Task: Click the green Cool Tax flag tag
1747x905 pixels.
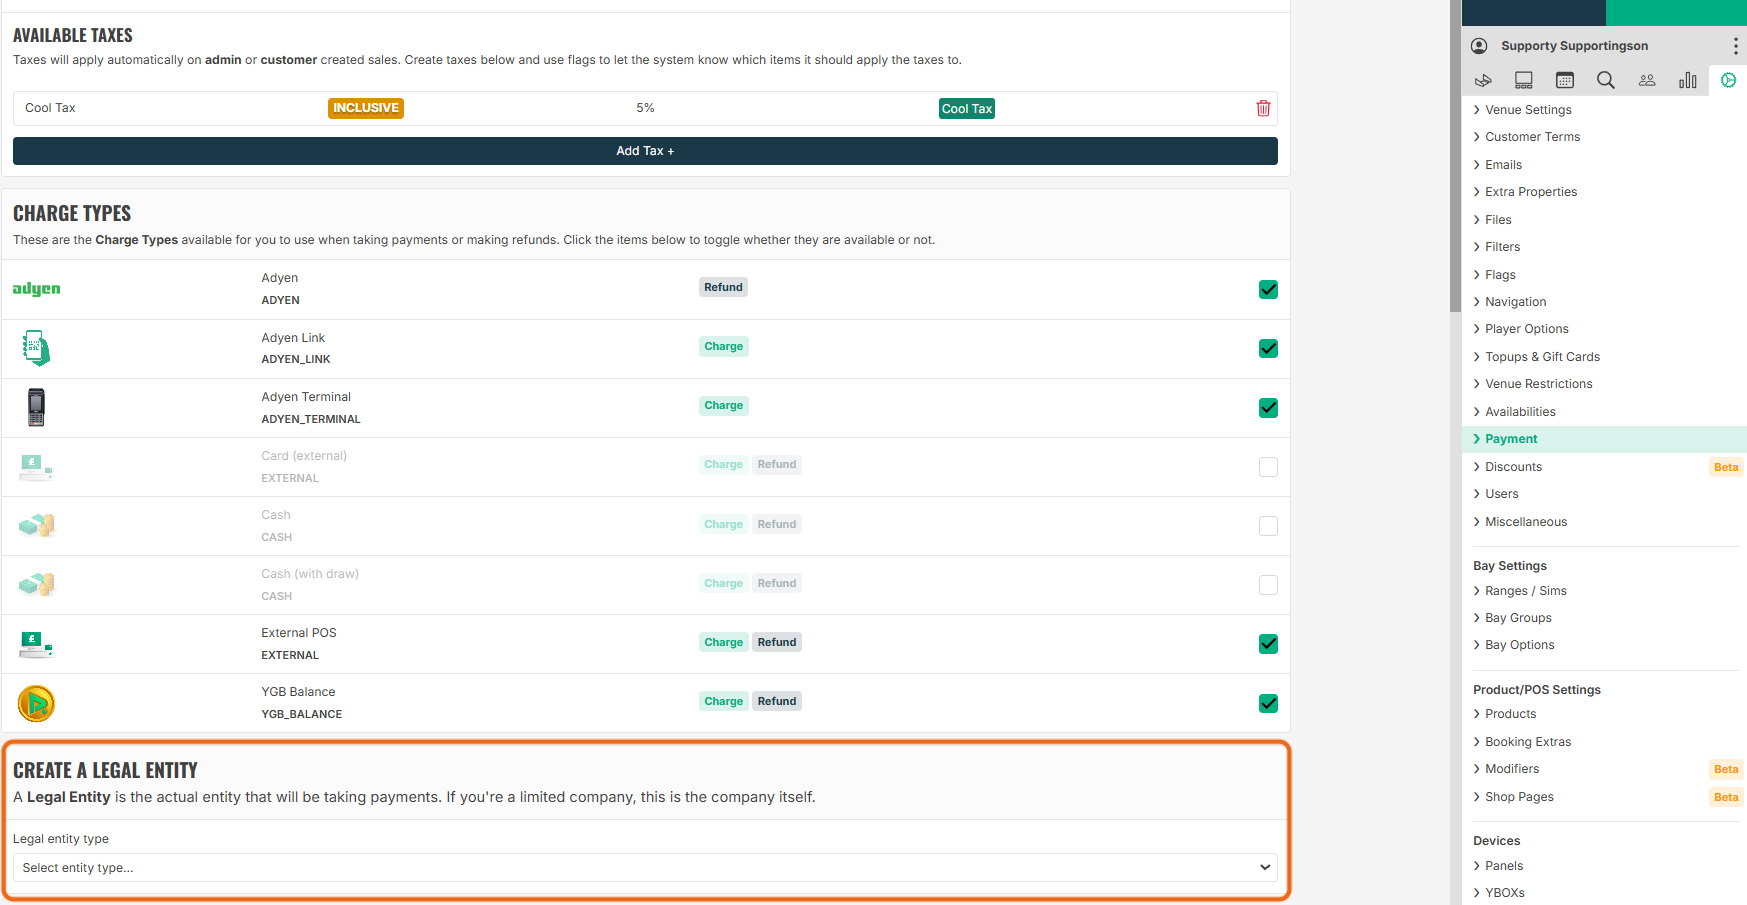Action: pyautogui.click(x=967, y=108)
